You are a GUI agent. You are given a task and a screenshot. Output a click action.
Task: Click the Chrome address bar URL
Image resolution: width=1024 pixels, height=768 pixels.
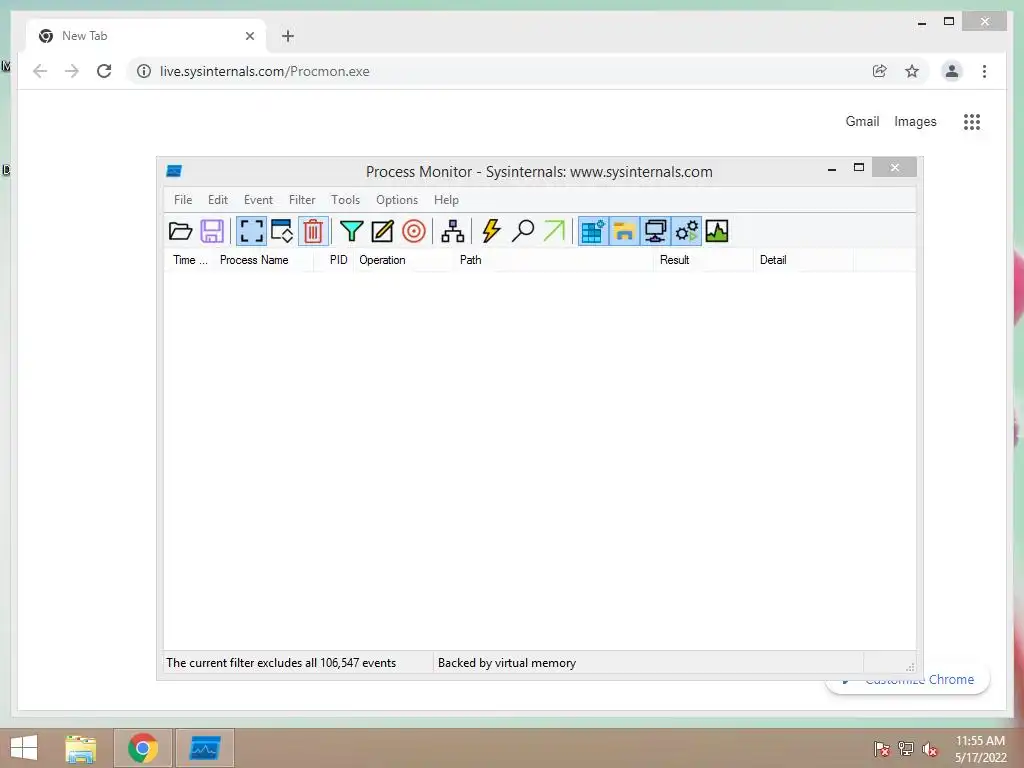tap(264, 71)
